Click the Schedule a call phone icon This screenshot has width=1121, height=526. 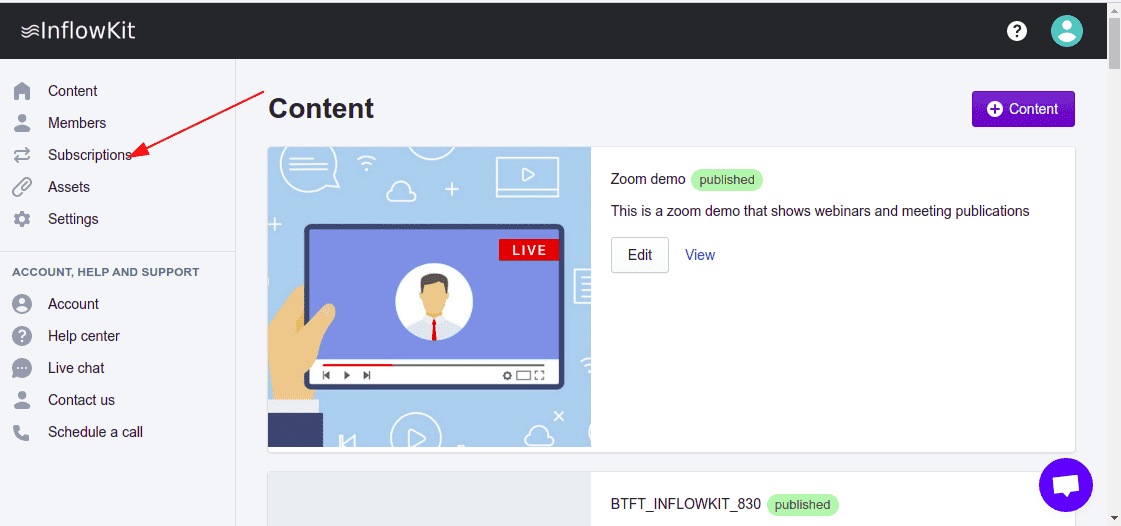point(22,432)
